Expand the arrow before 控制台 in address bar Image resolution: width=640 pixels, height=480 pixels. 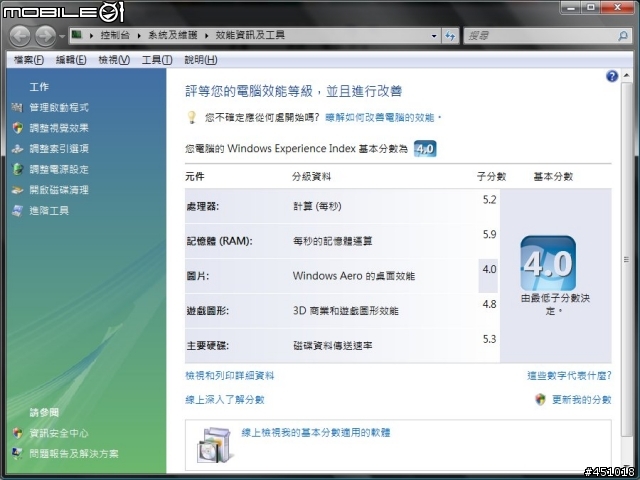click(91, 36)
